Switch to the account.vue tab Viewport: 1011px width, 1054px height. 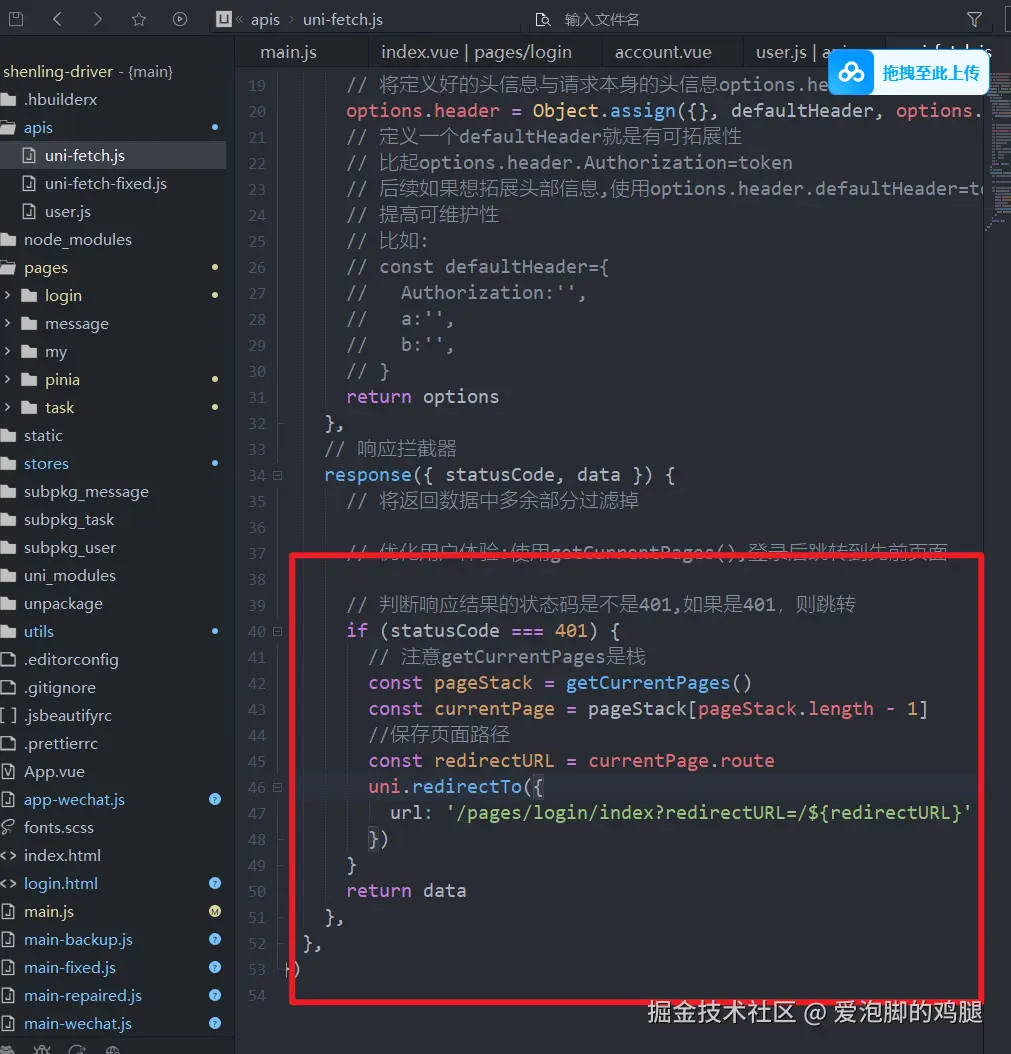point(663,52)
